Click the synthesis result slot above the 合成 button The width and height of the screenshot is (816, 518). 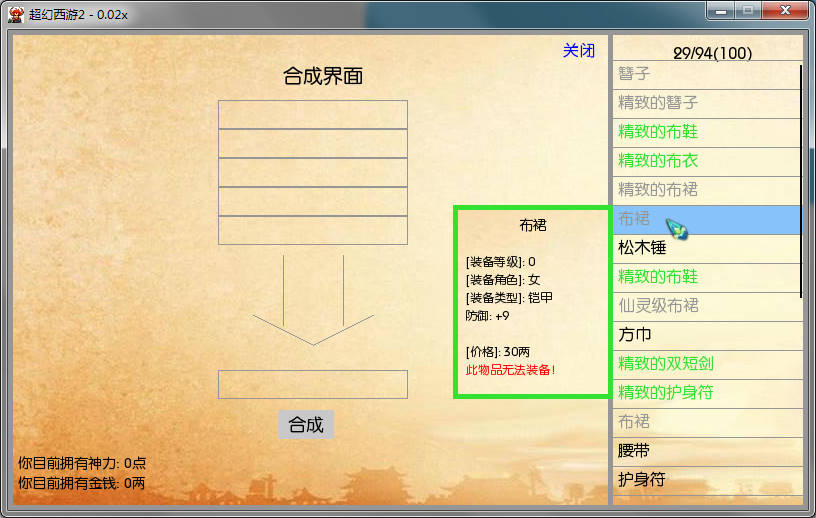click(x=313, y=385)
